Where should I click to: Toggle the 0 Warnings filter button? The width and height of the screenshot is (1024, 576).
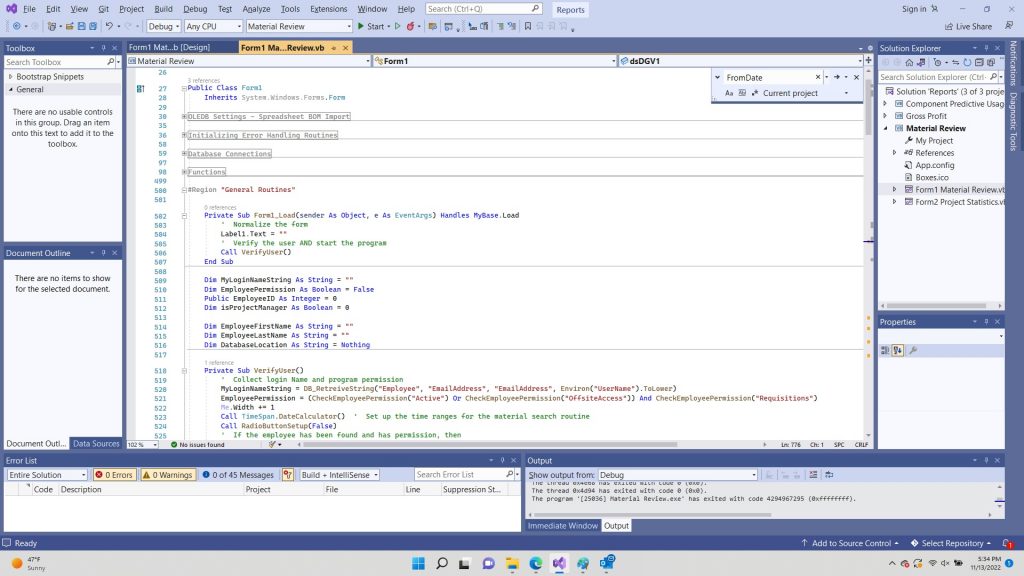click(167, 475)
